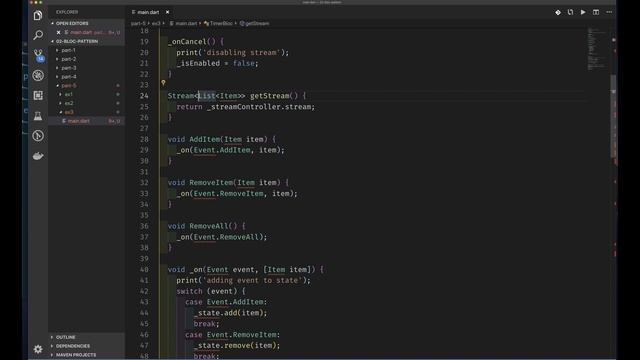Open the Explorer view in activity bar

coord(38,16)
